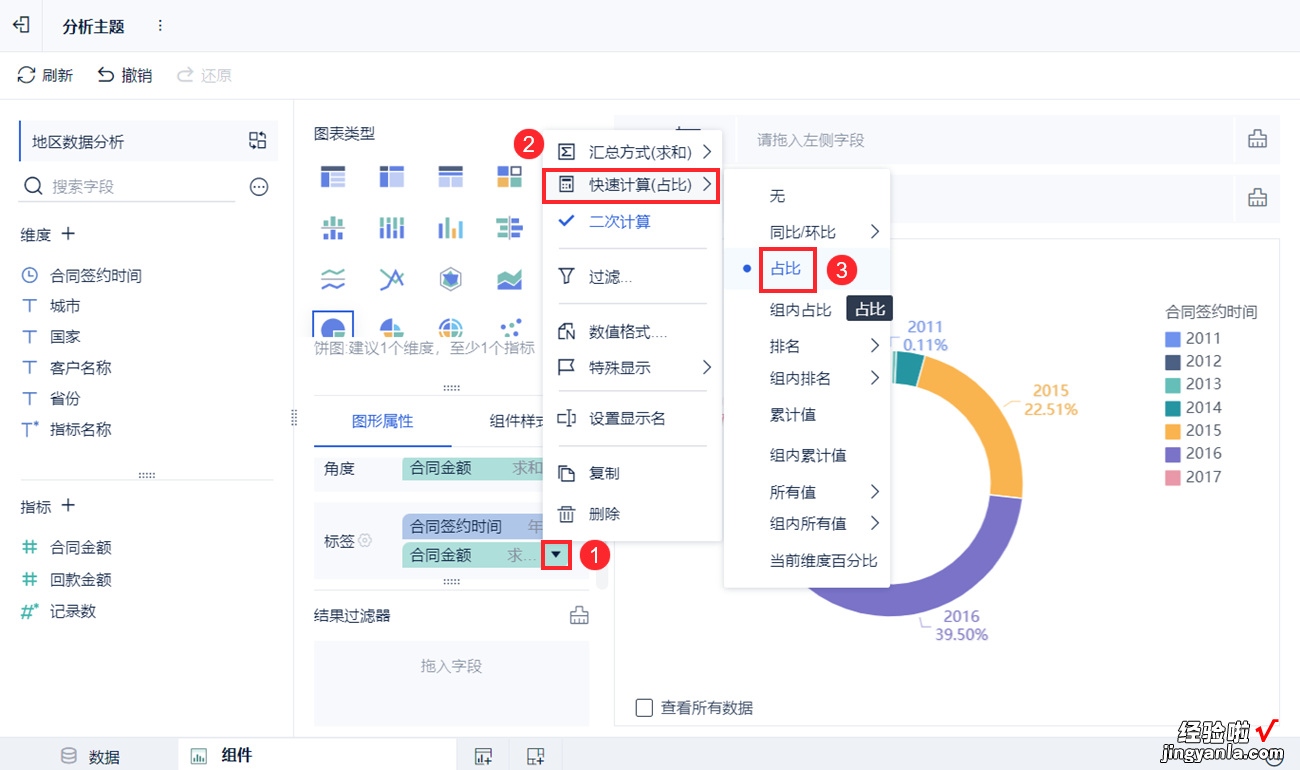Choose the partitioned line chart icon

click(x=333, y=278)
